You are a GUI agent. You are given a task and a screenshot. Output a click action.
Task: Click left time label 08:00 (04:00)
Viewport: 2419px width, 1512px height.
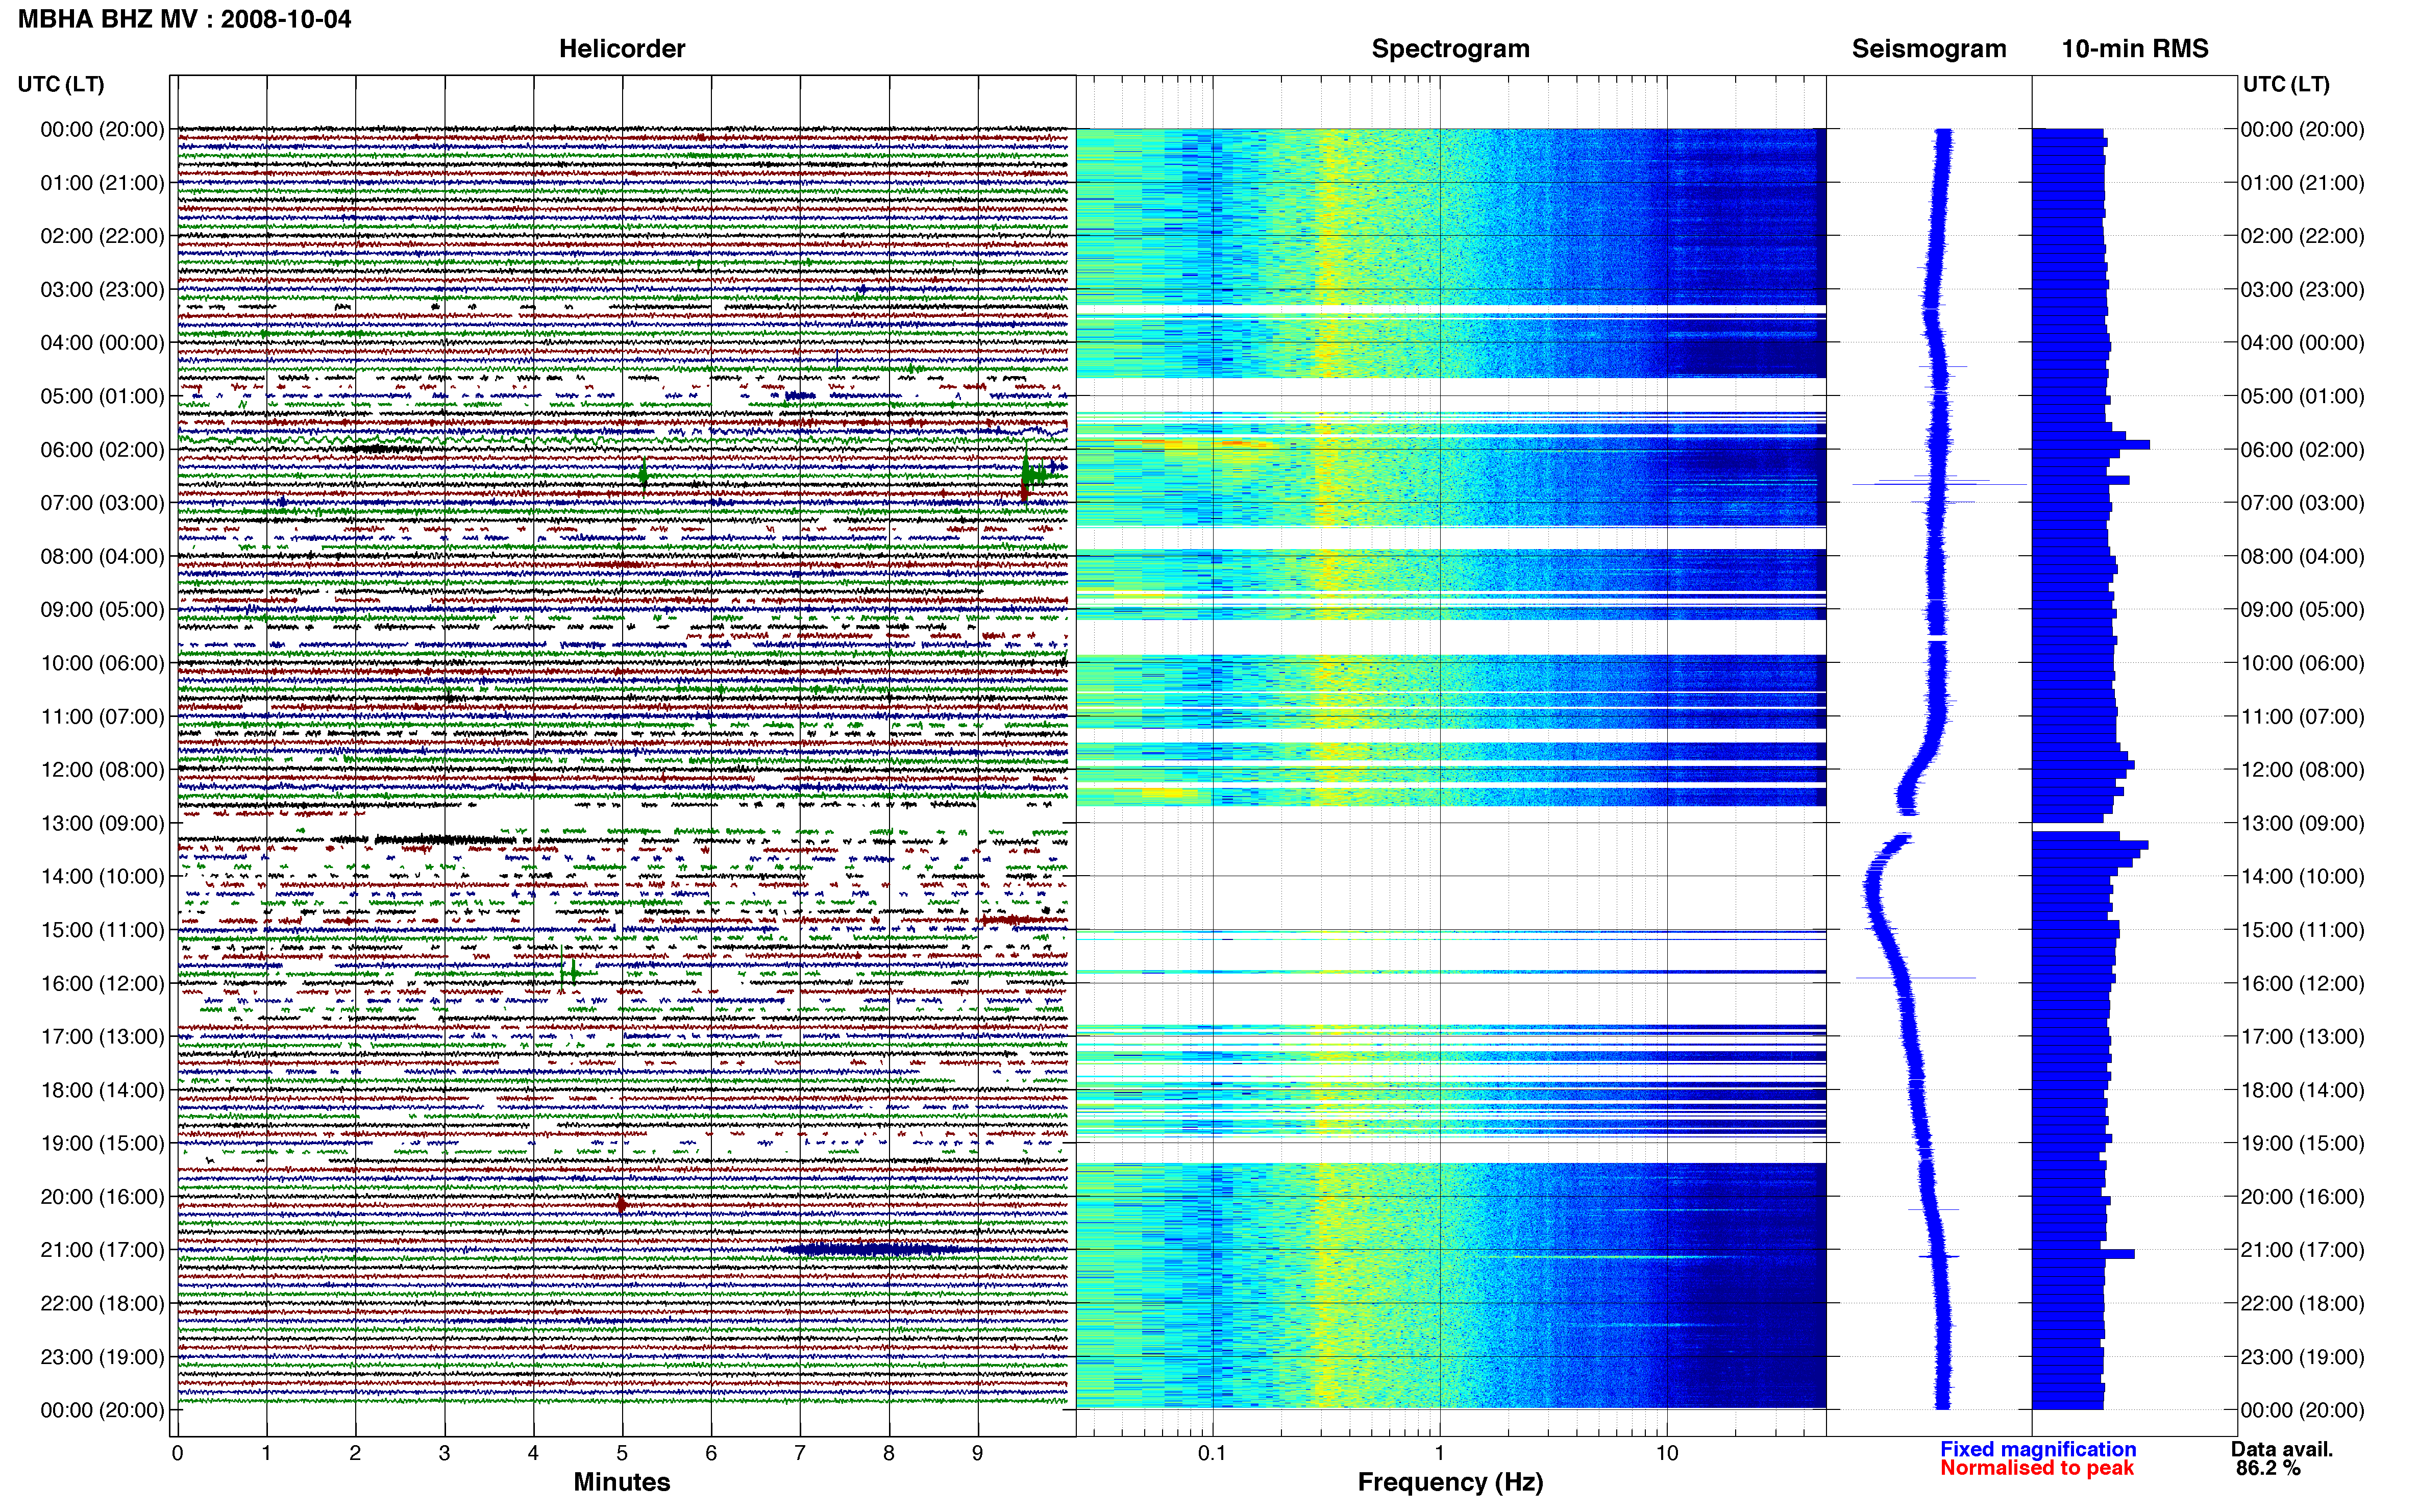(102, 556)
